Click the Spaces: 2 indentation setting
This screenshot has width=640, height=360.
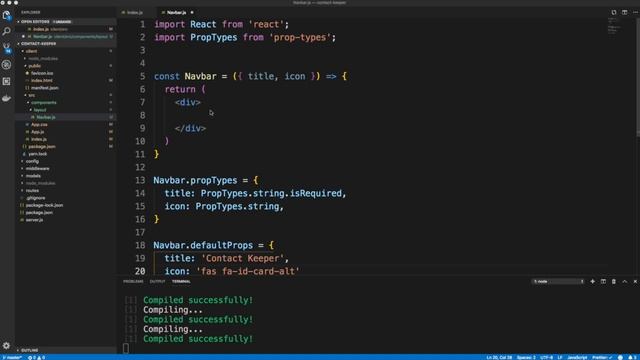526,358
